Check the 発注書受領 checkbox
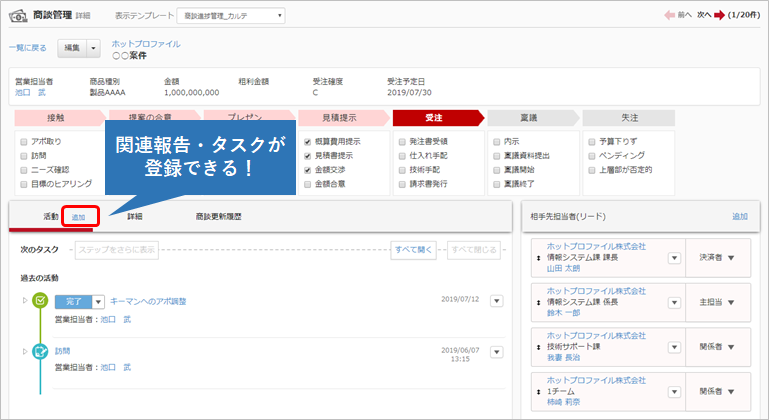This screenshot has width=769, height=420. (x=402, y=142)
